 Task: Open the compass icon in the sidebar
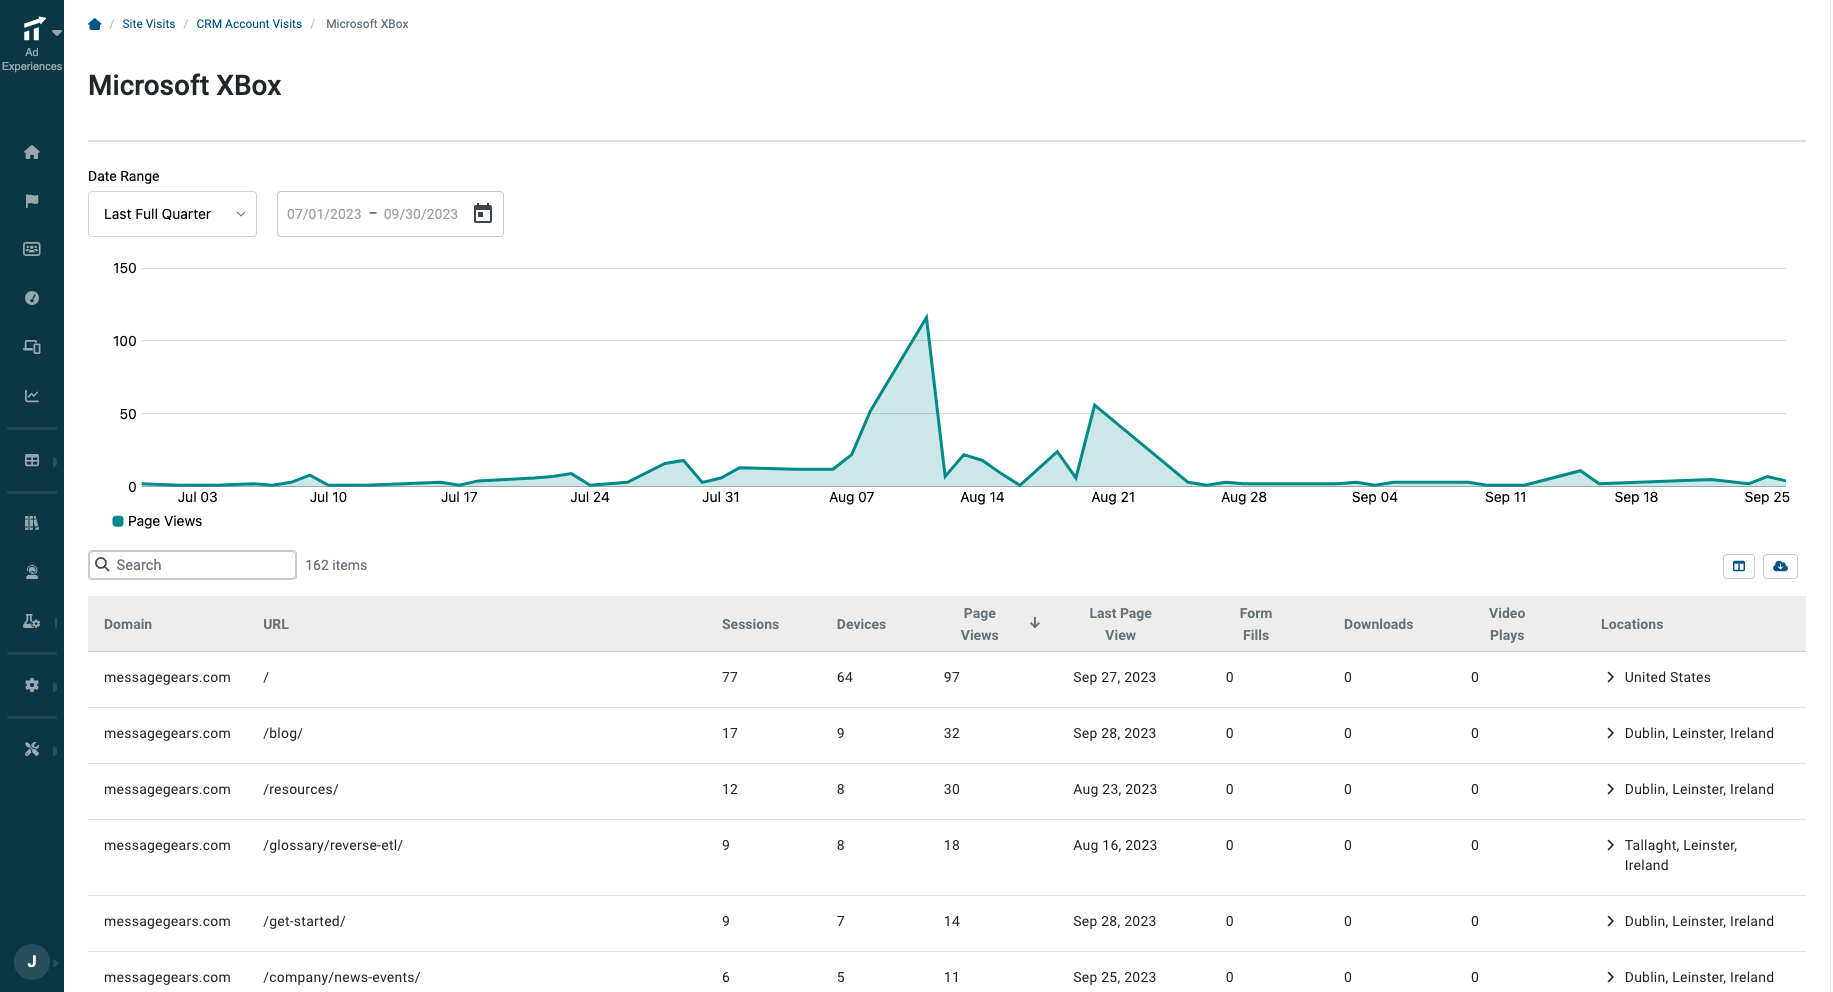pyautogui.click(x=32, y=298)
